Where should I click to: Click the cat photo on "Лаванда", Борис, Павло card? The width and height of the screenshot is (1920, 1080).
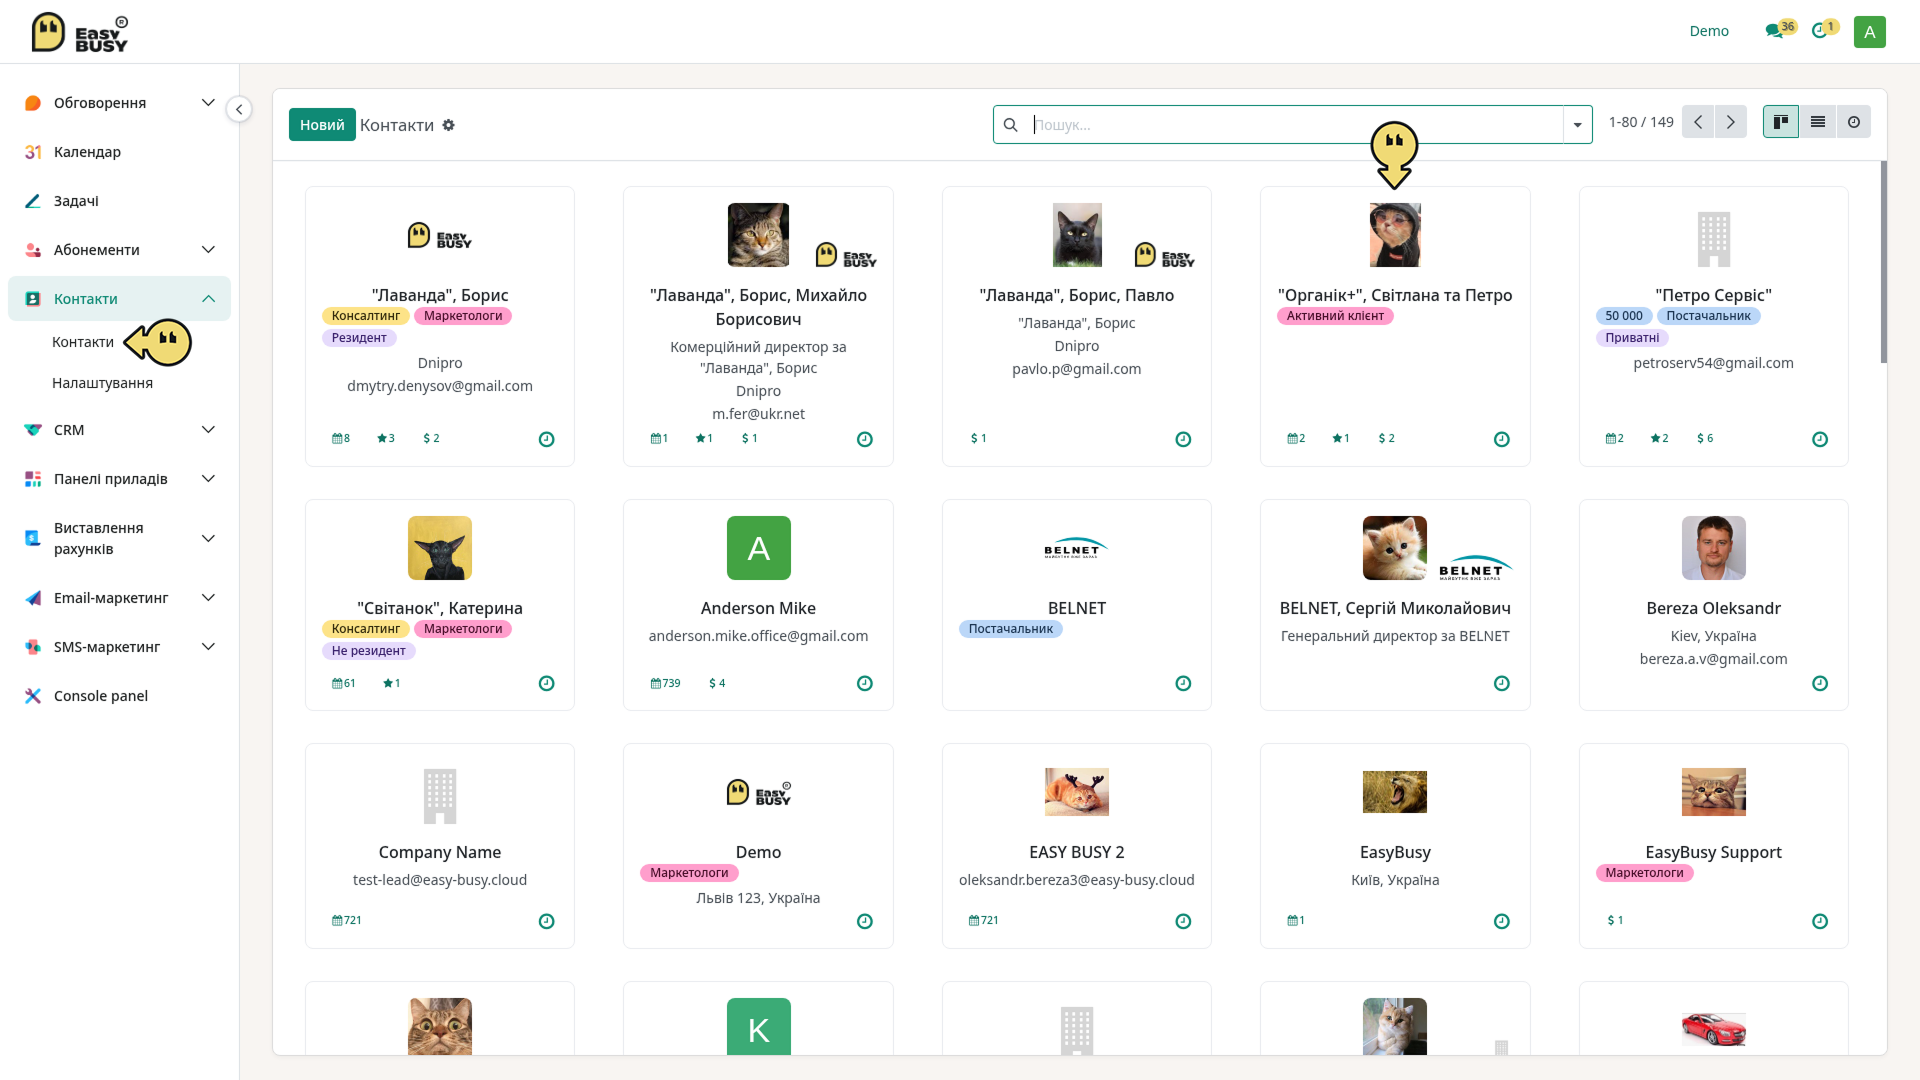(x=1076, y=235)
